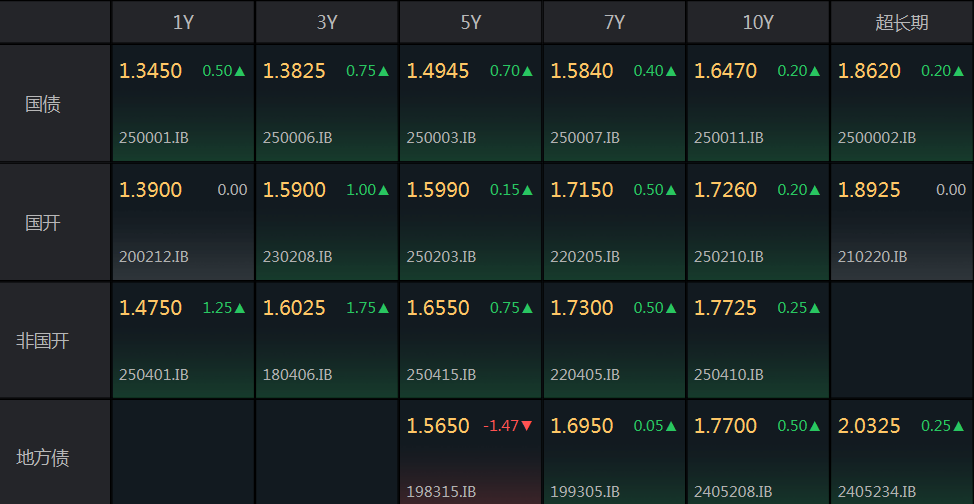Open the 地方债 超长期 code 2405234.IB
Screen dimensions: 974x504
click(876, 492)
